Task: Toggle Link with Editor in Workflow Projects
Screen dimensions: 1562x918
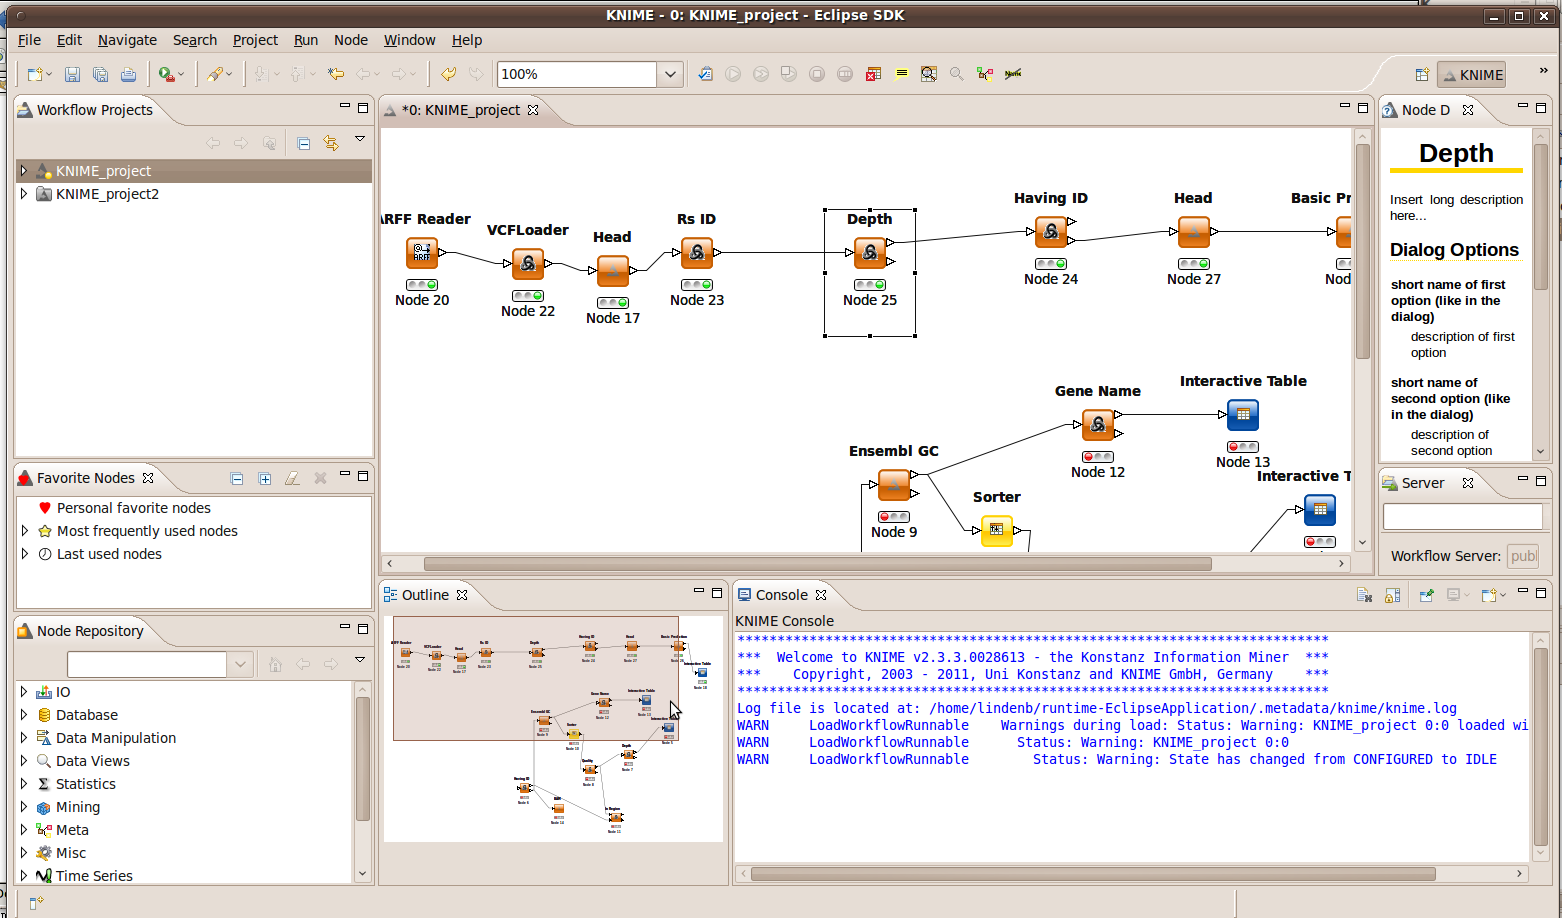Action: coord(331,144)
